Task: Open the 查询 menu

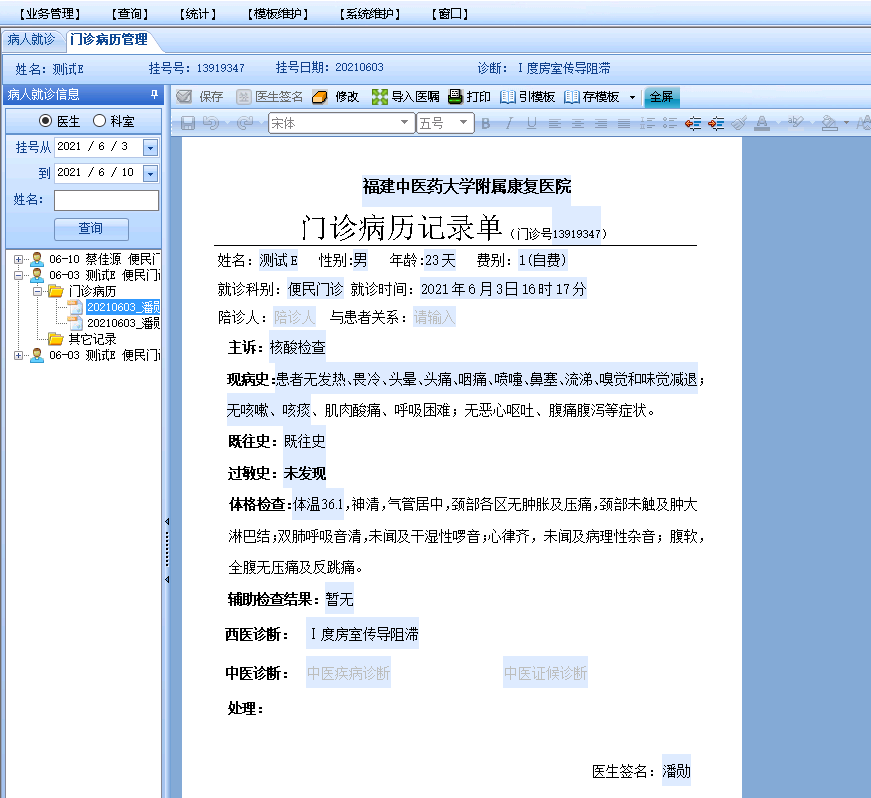Action: pyautogui.click(x=130, y=14)
